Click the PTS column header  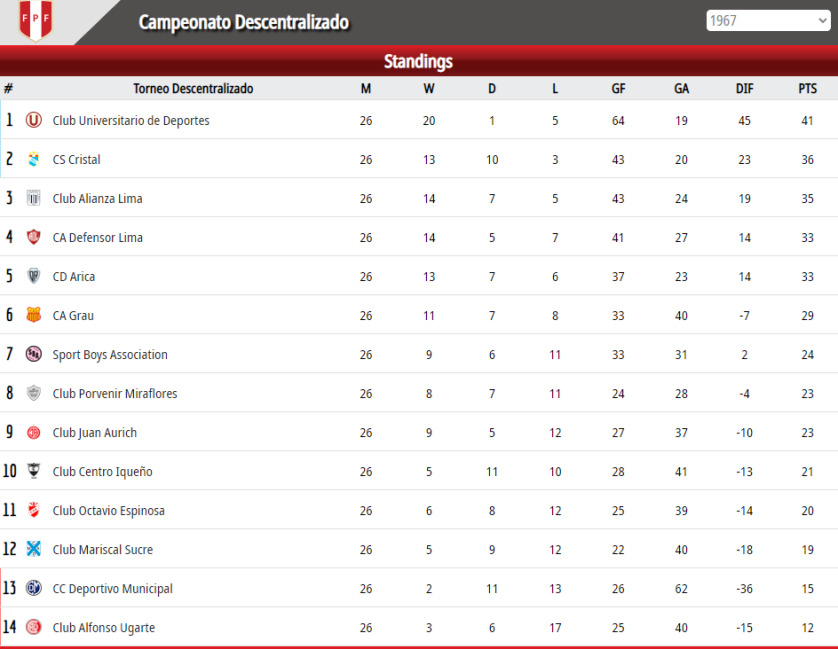pos(808,89)
